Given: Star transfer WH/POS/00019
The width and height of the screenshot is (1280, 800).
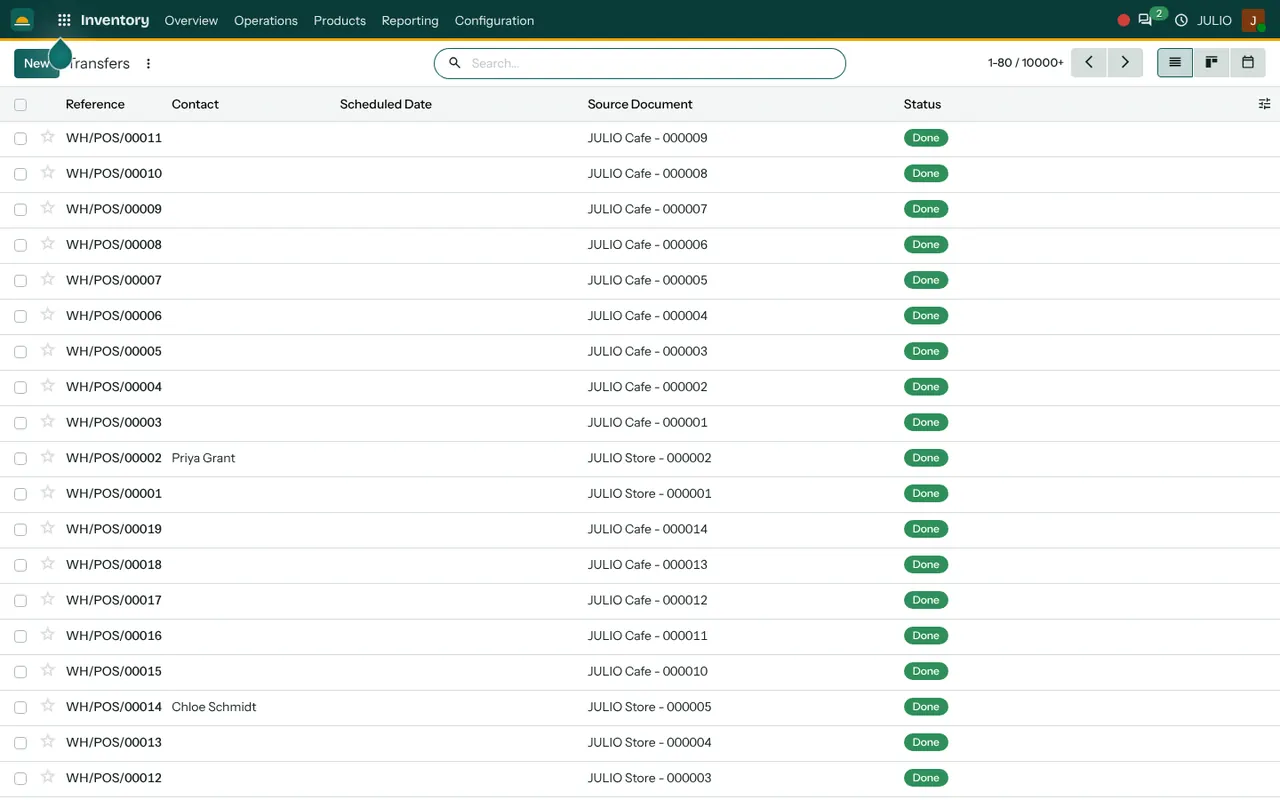Looking at the screenshot, I should click(47, 528).
